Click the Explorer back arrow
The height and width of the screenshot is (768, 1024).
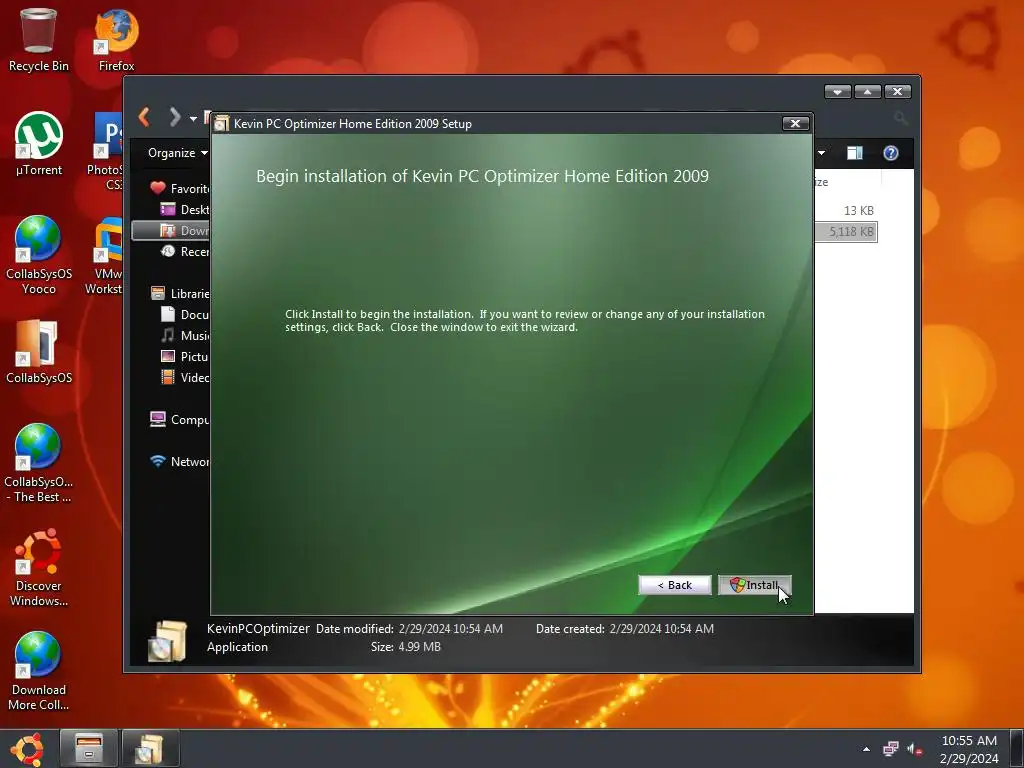point(145,118)
